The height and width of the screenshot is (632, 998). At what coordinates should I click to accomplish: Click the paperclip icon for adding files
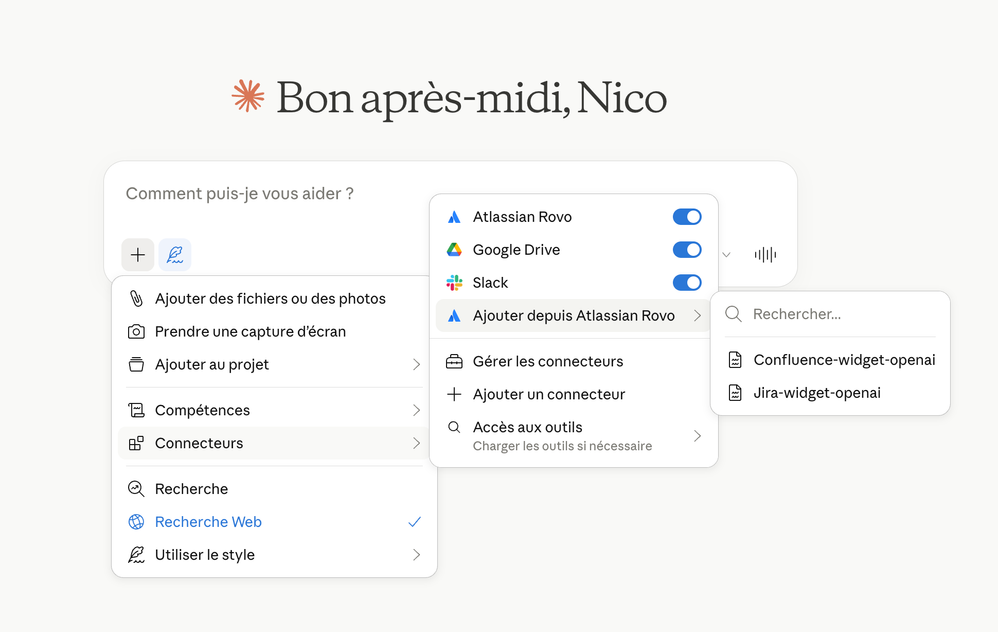(136, 298)
